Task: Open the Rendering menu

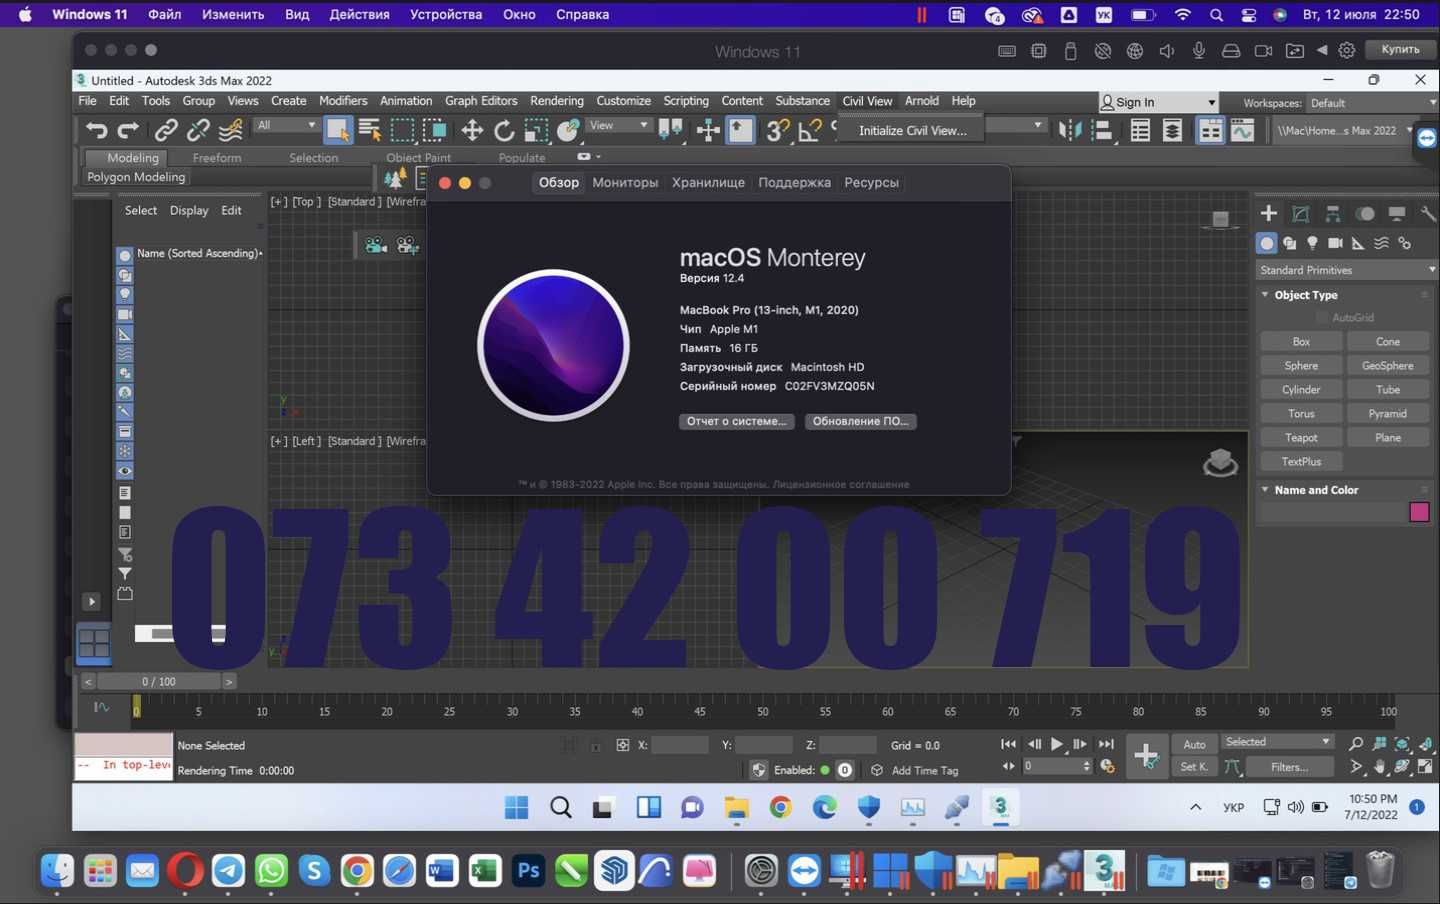Action: point(557,101)
